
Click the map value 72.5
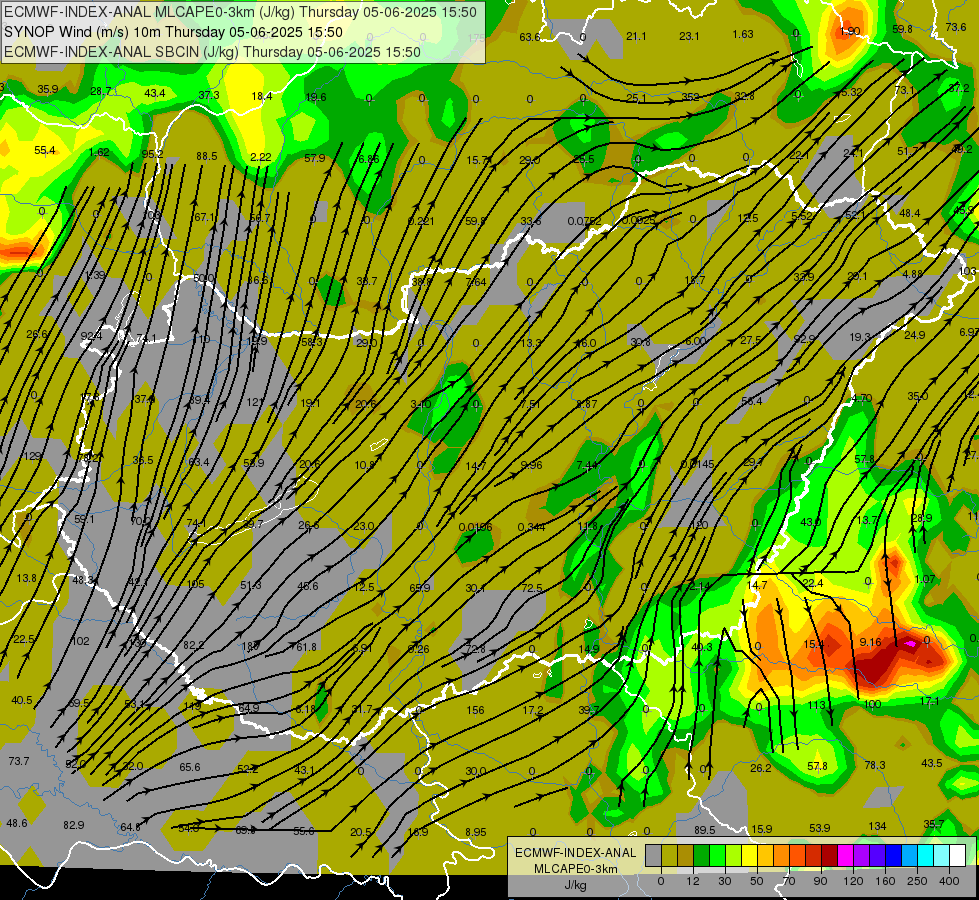[x=531, y=588]
